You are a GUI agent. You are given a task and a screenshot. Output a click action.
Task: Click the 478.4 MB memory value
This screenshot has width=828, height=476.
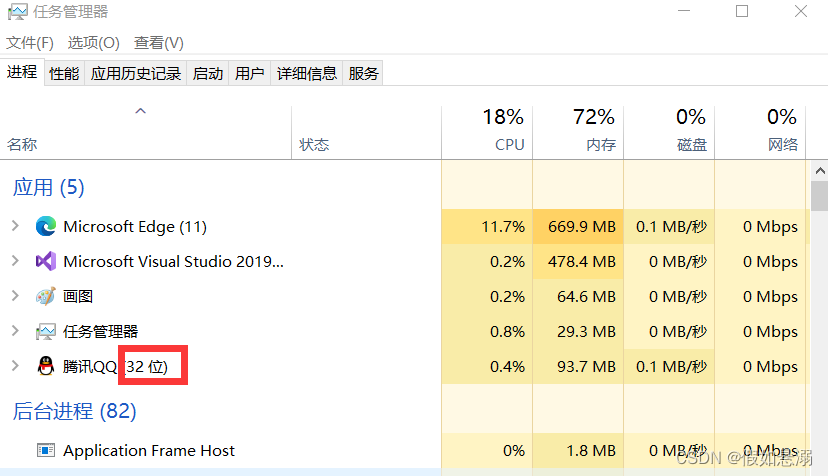click(x=582, y=262)
